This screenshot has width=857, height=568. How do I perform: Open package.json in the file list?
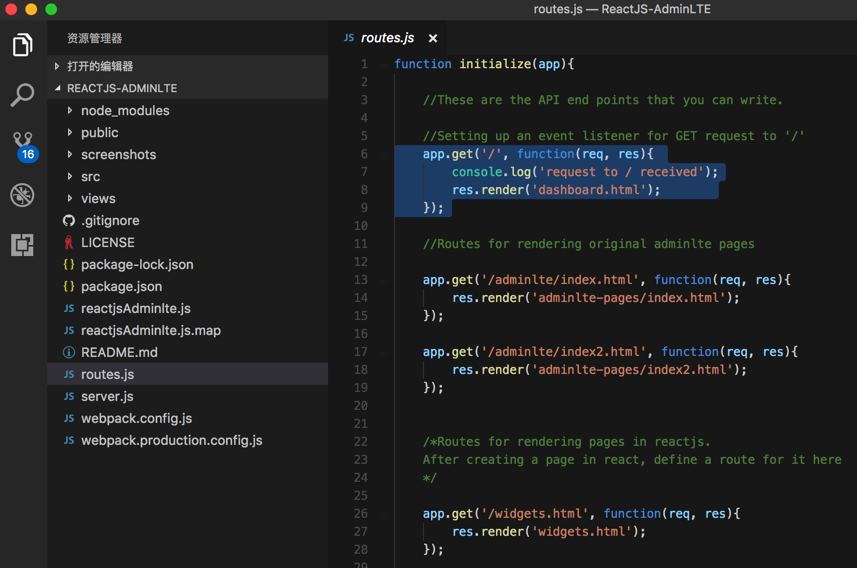[121, 287]
